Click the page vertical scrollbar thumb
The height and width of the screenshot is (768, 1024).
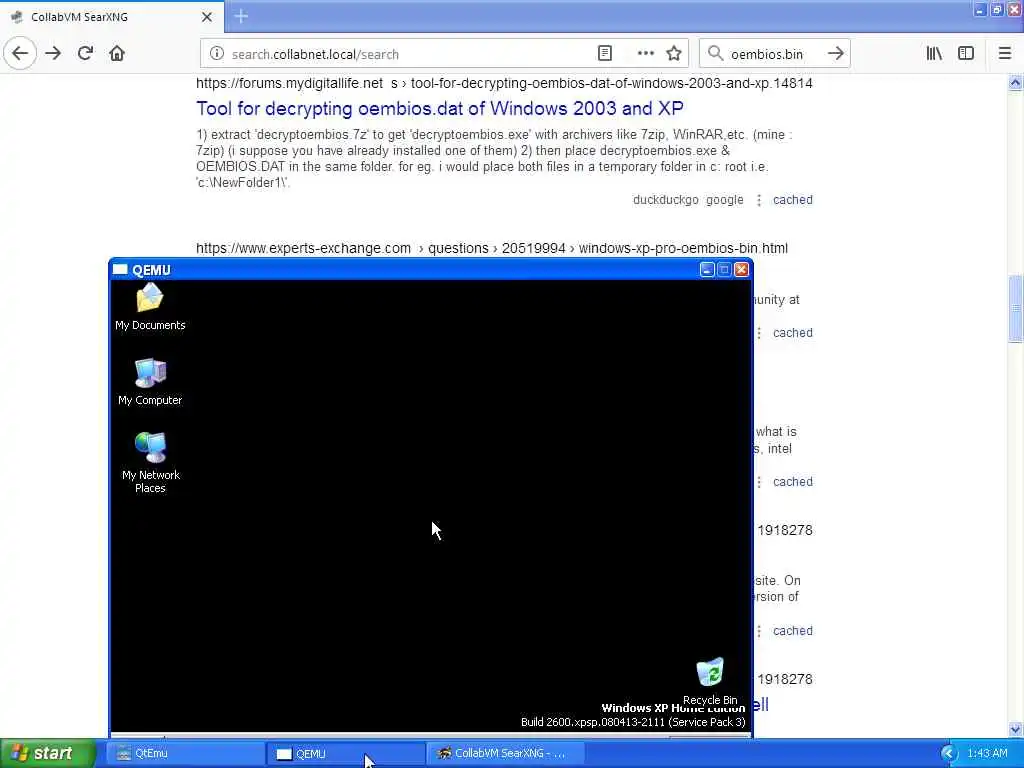pyautogui.click(x=1015, y=308)
